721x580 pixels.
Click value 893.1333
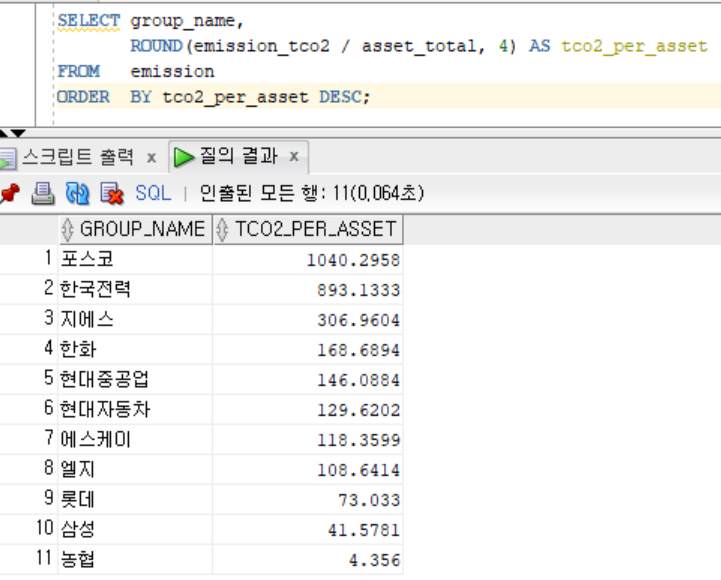(359, 290)
